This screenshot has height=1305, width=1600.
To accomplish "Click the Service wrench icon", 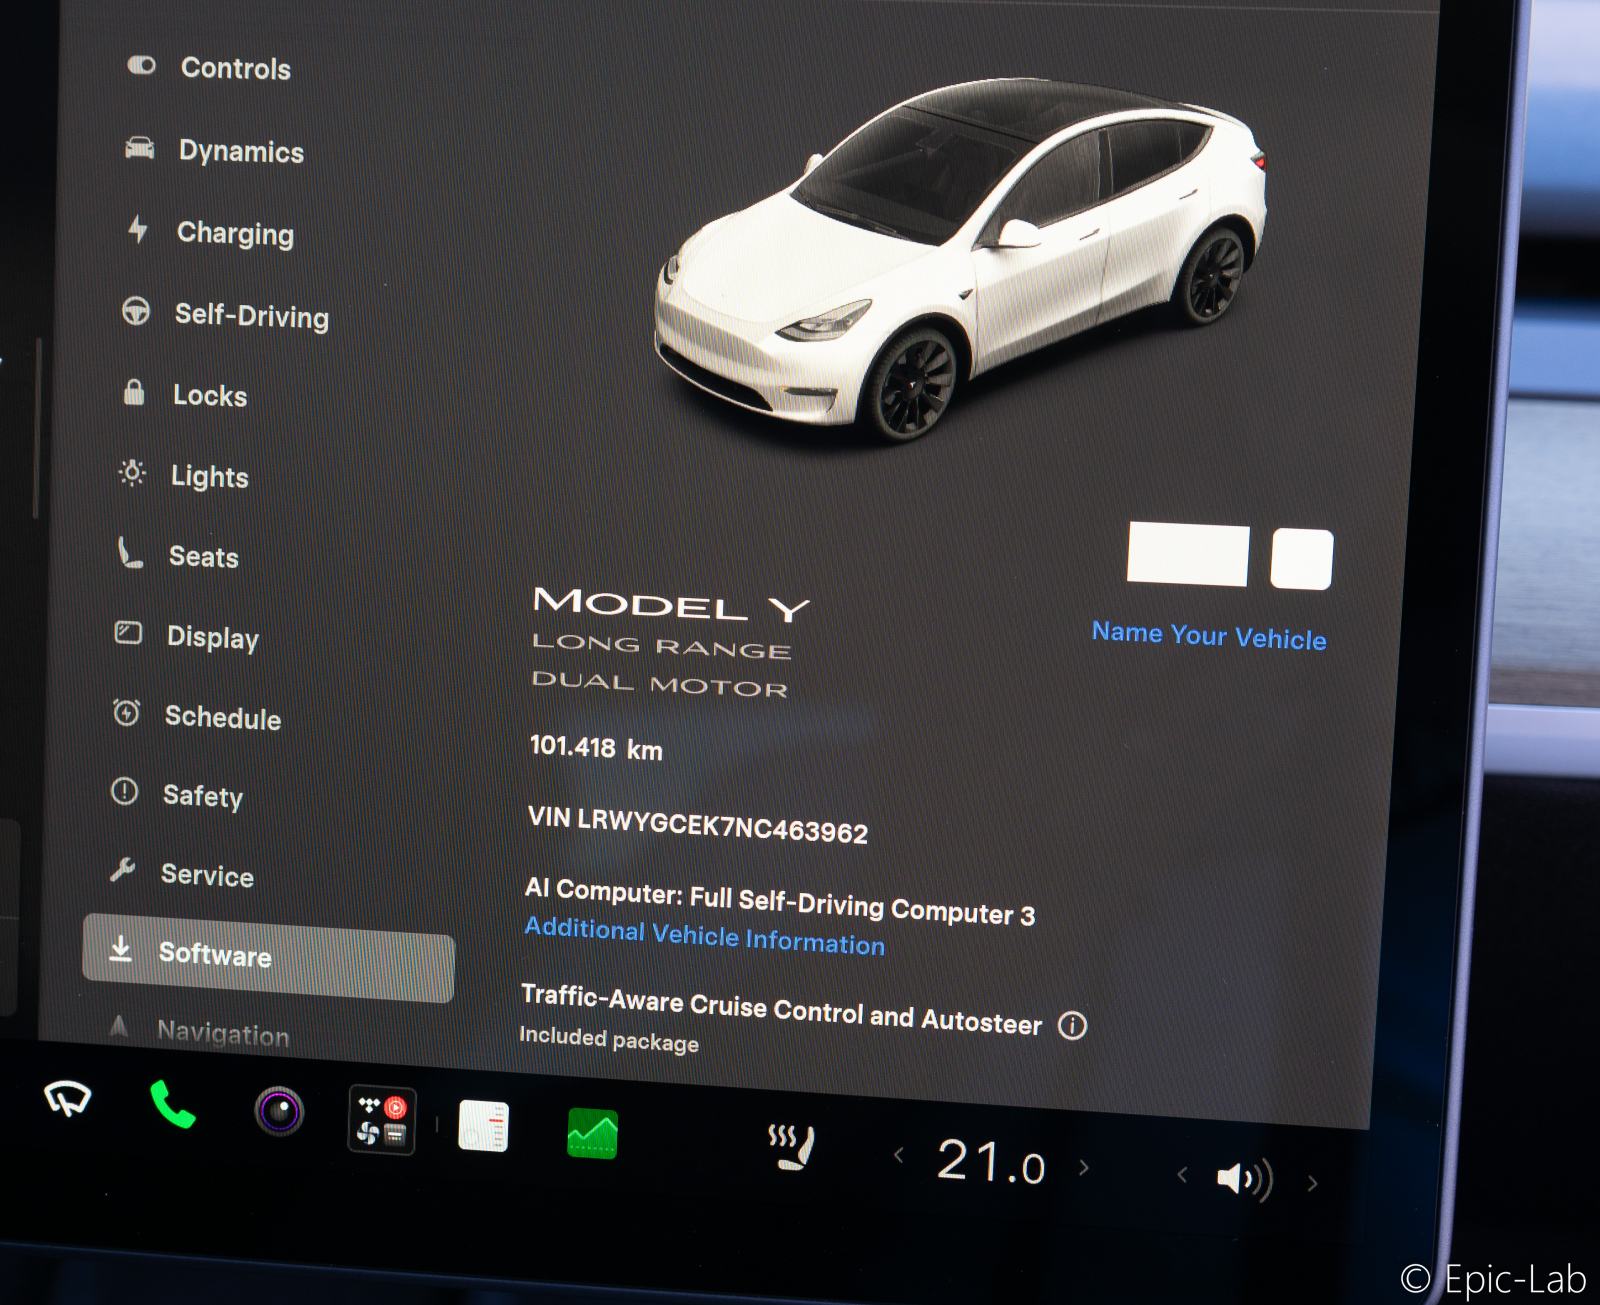I will pos(122,870).
